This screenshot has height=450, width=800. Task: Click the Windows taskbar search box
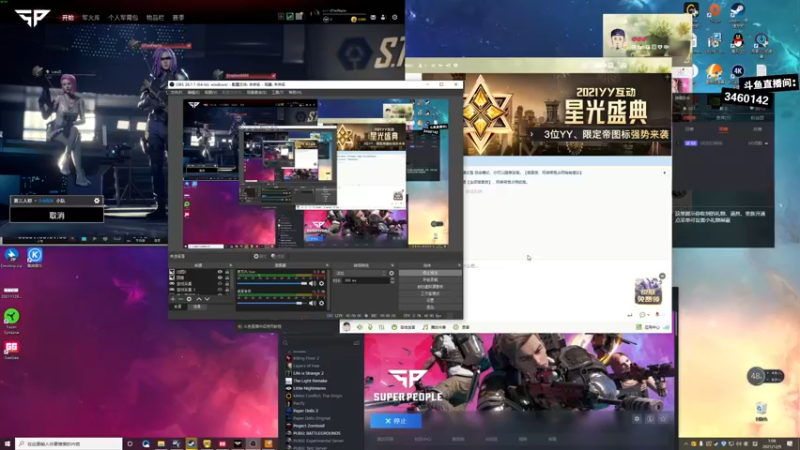tap(68, 444)
